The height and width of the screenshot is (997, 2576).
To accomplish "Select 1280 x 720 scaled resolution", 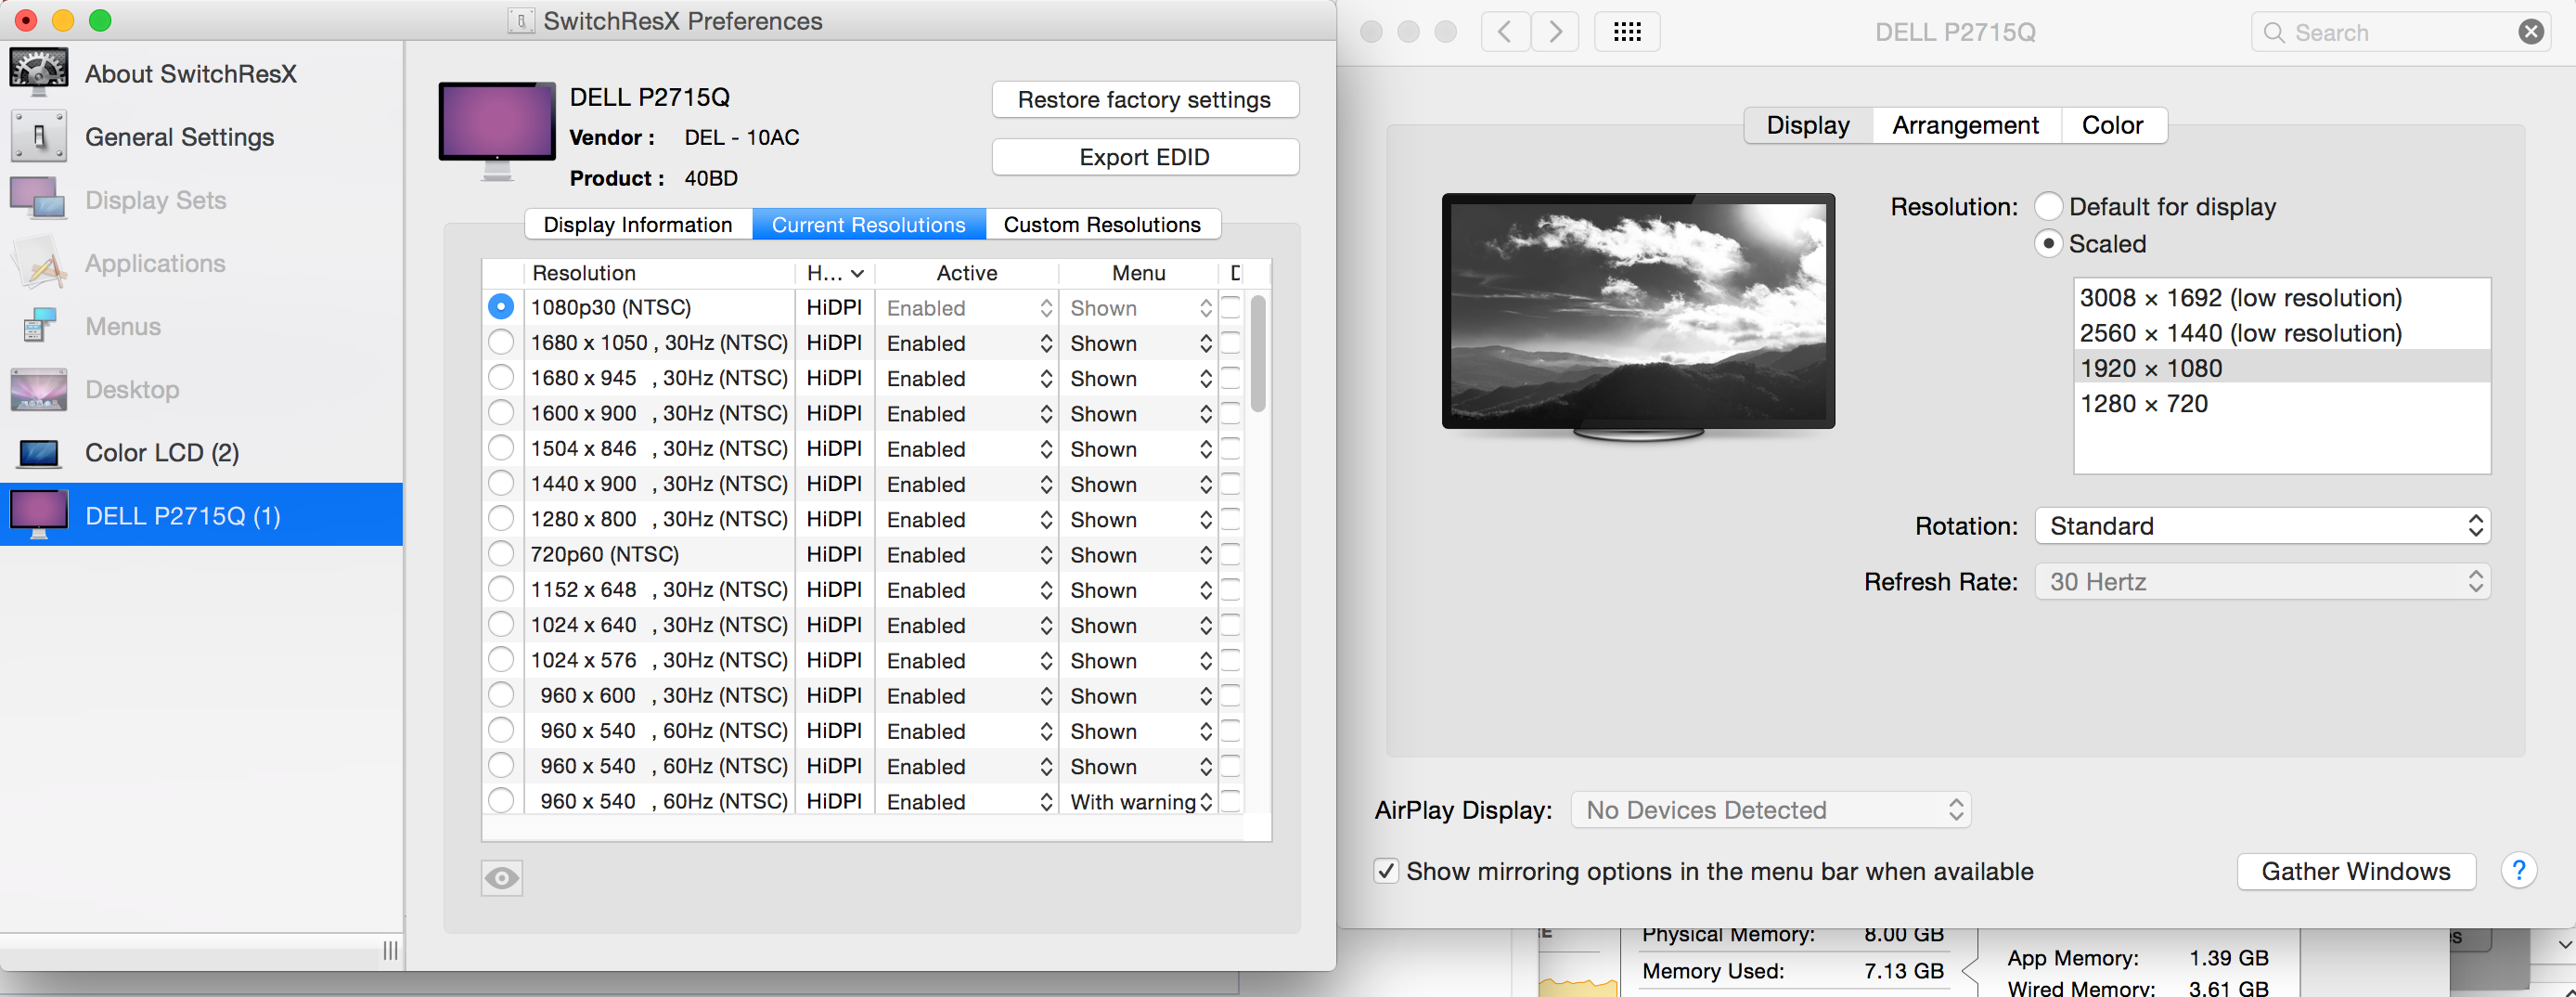I will [x=2282, y=404].
